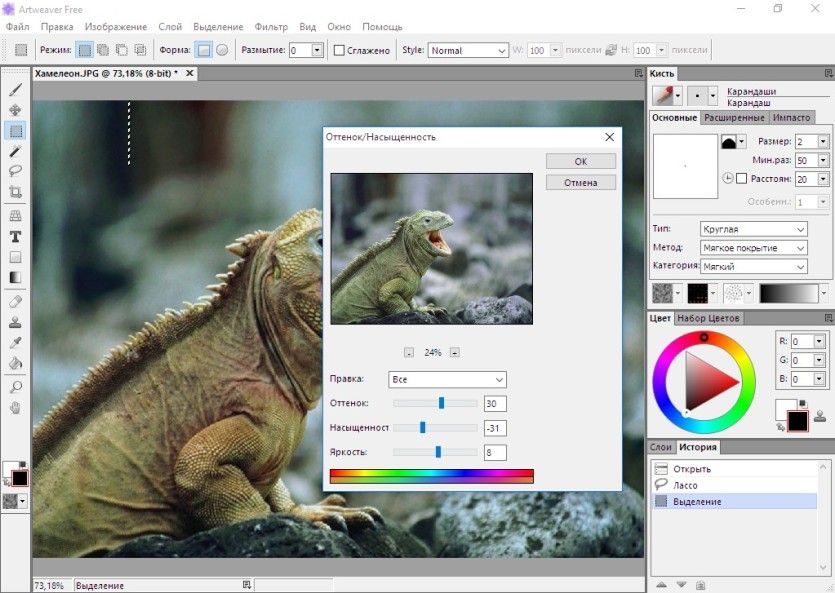
Task: Toggle the Расстоян checkbox
Action: coord(741,178)
